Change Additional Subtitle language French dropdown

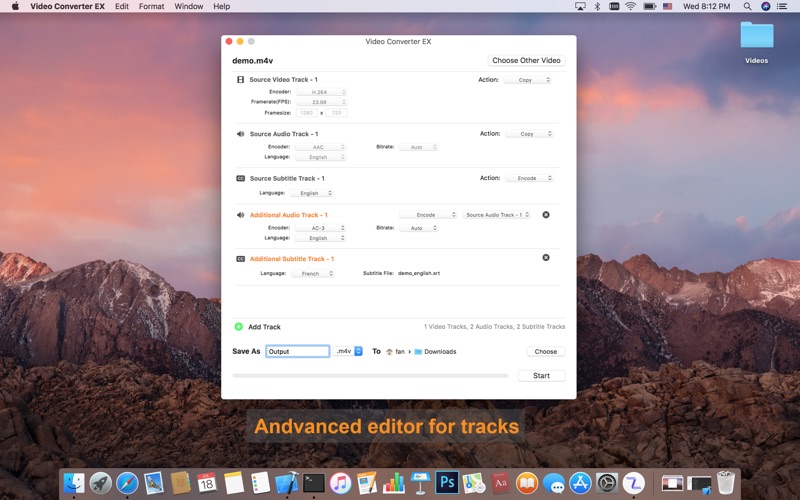pyautogui.click(x=313, y=273)
